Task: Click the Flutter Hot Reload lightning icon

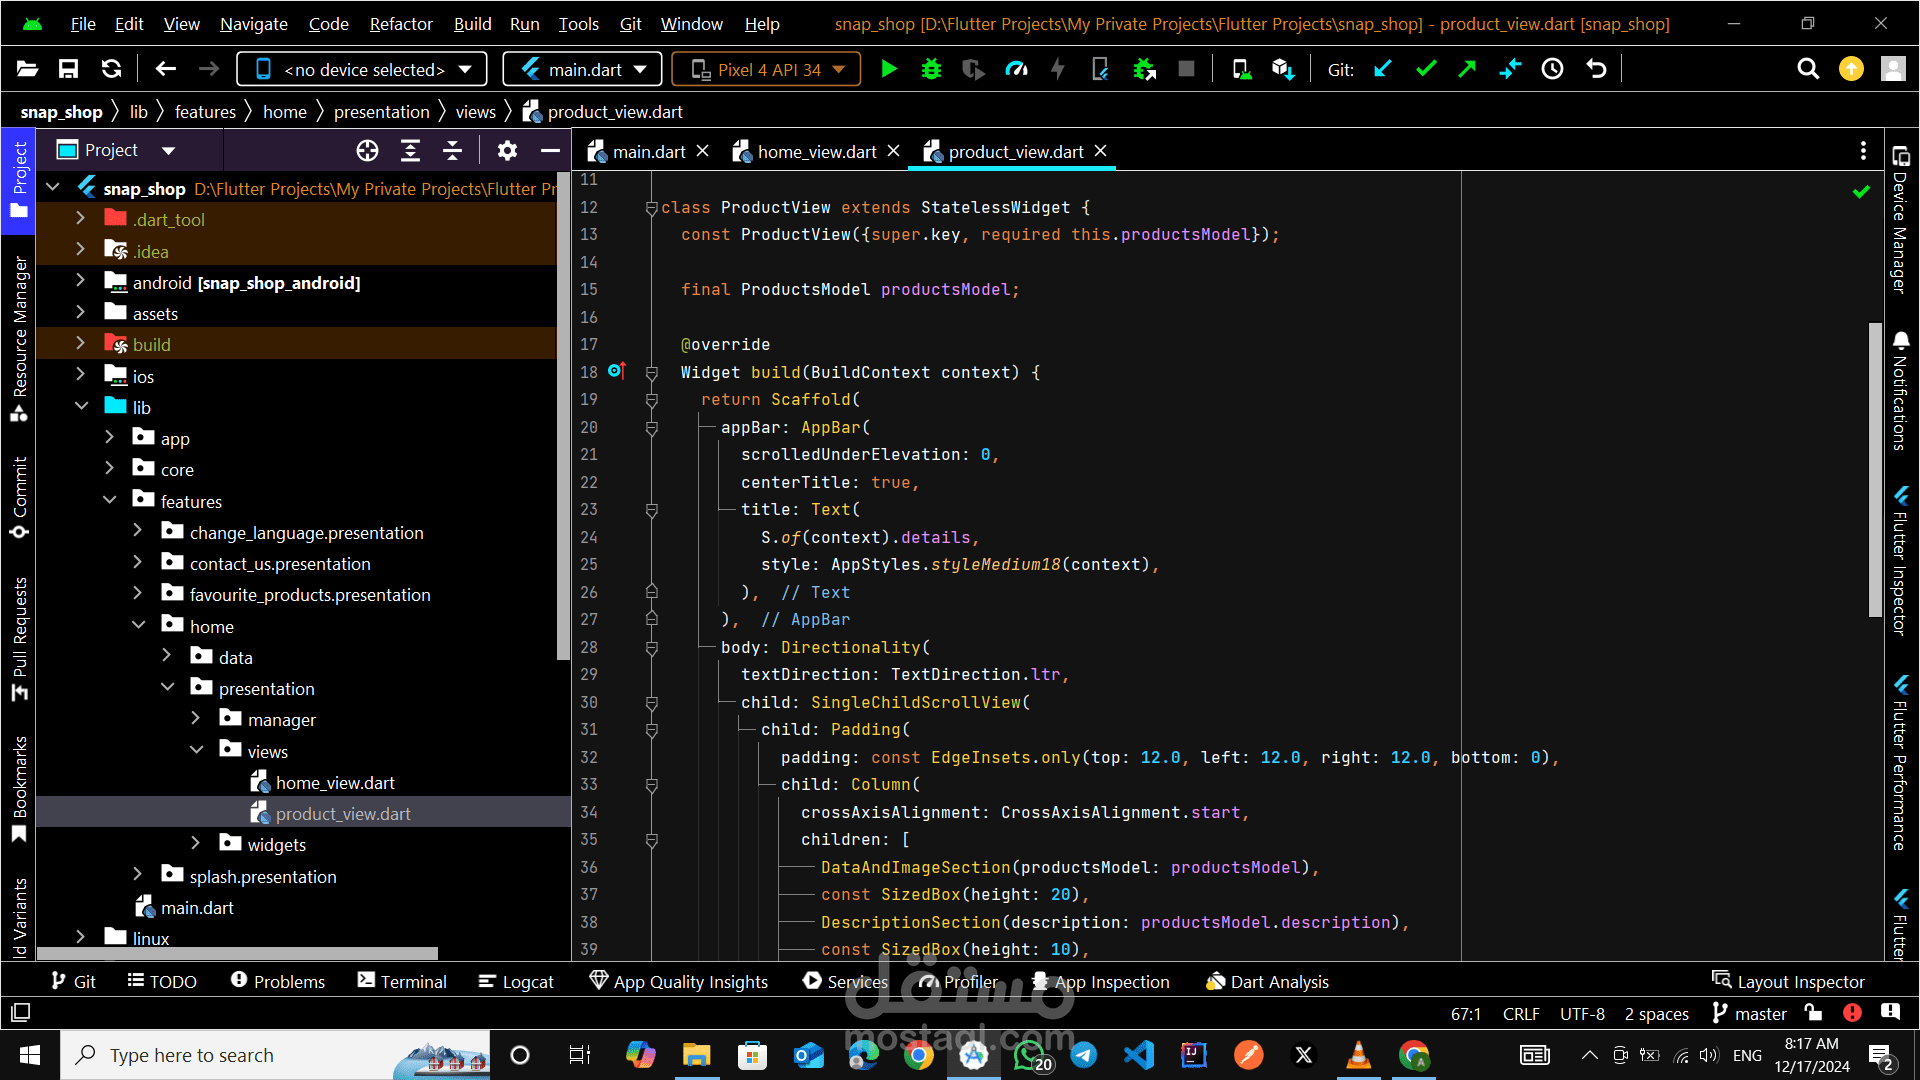Action: (x=1057, y=69)
